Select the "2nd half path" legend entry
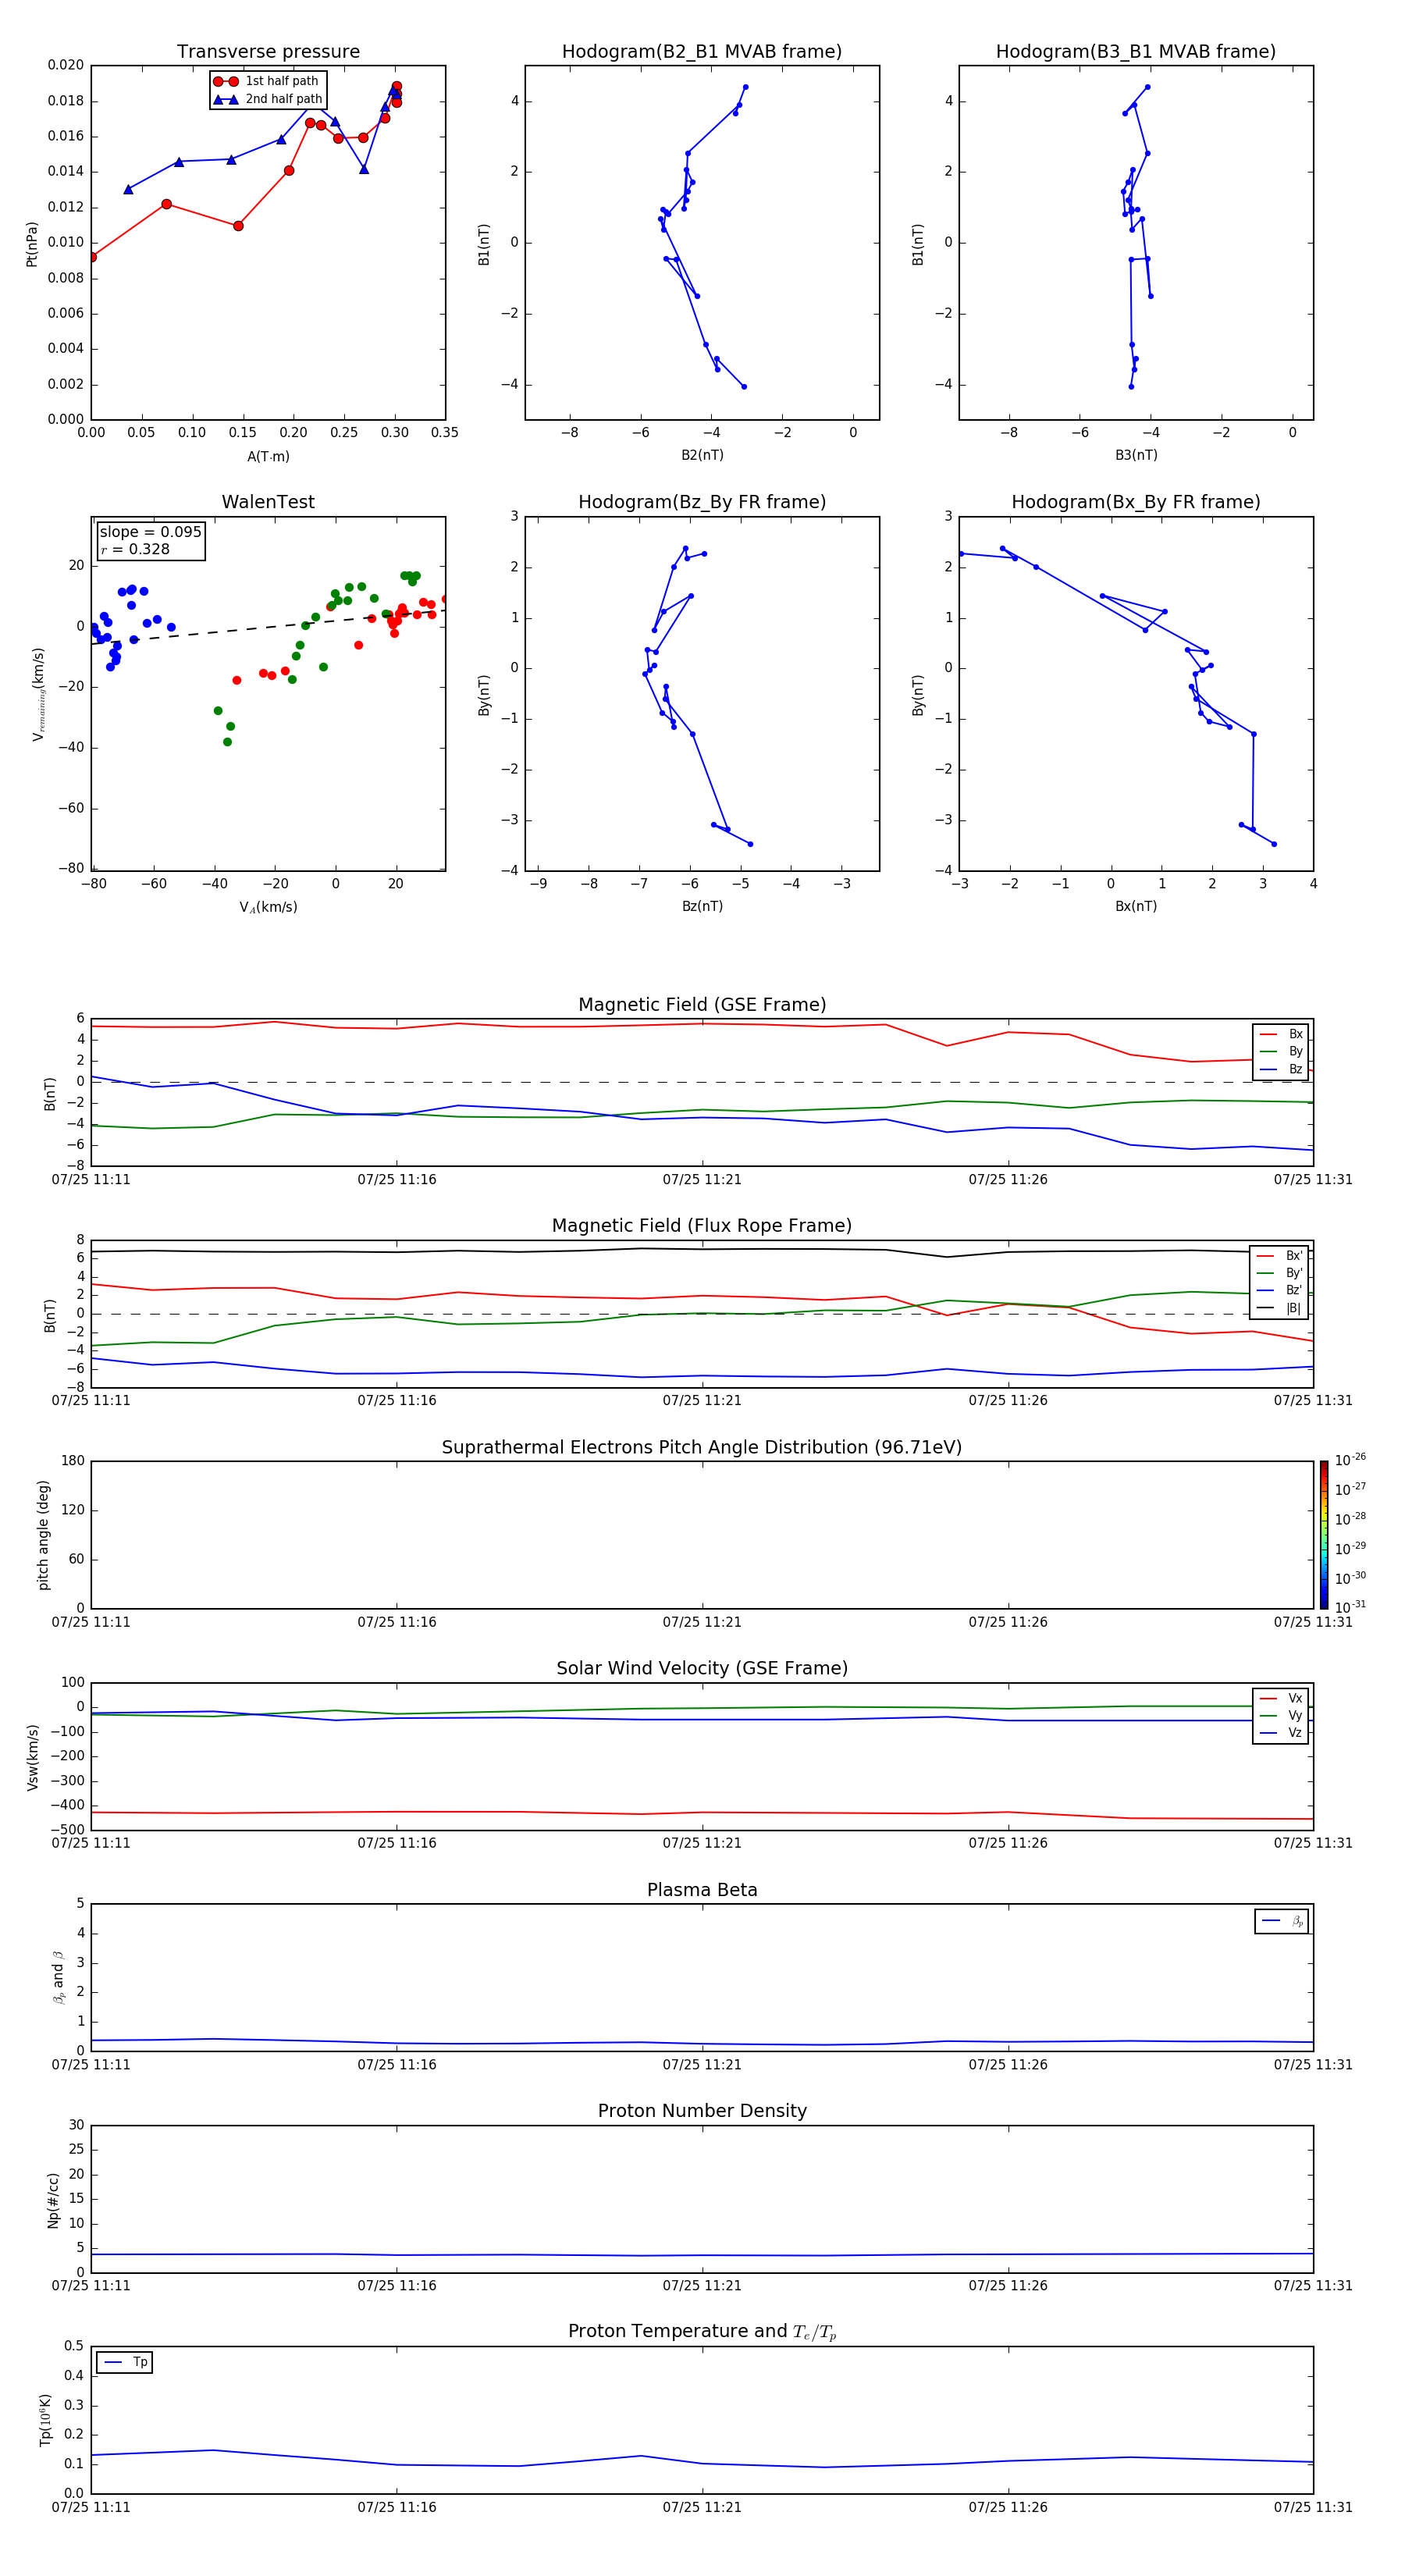The width and height of the screenshot is (1405, 2576). tap(267, 99)
